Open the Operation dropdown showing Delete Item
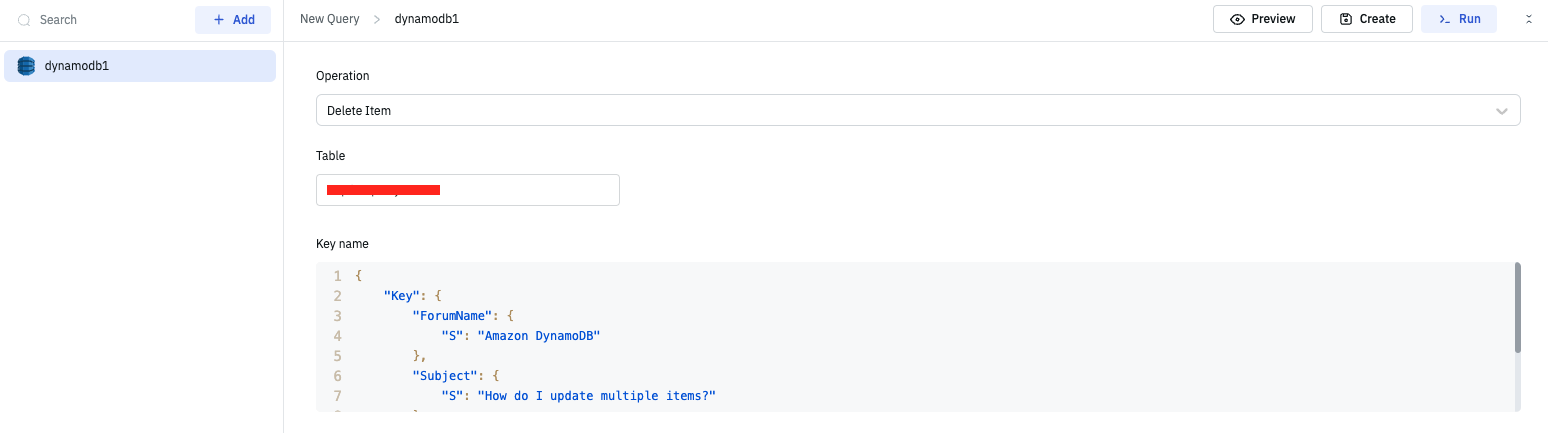Viewport: 1548px width, 433px height. click(x=900, y=110)
